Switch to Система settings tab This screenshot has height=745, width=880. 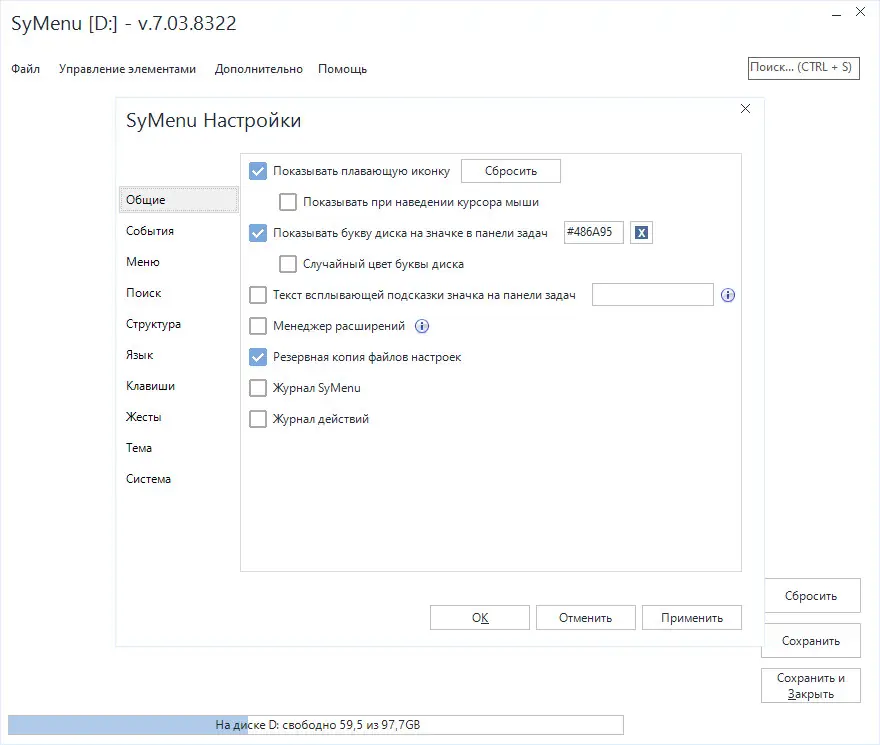148,479
